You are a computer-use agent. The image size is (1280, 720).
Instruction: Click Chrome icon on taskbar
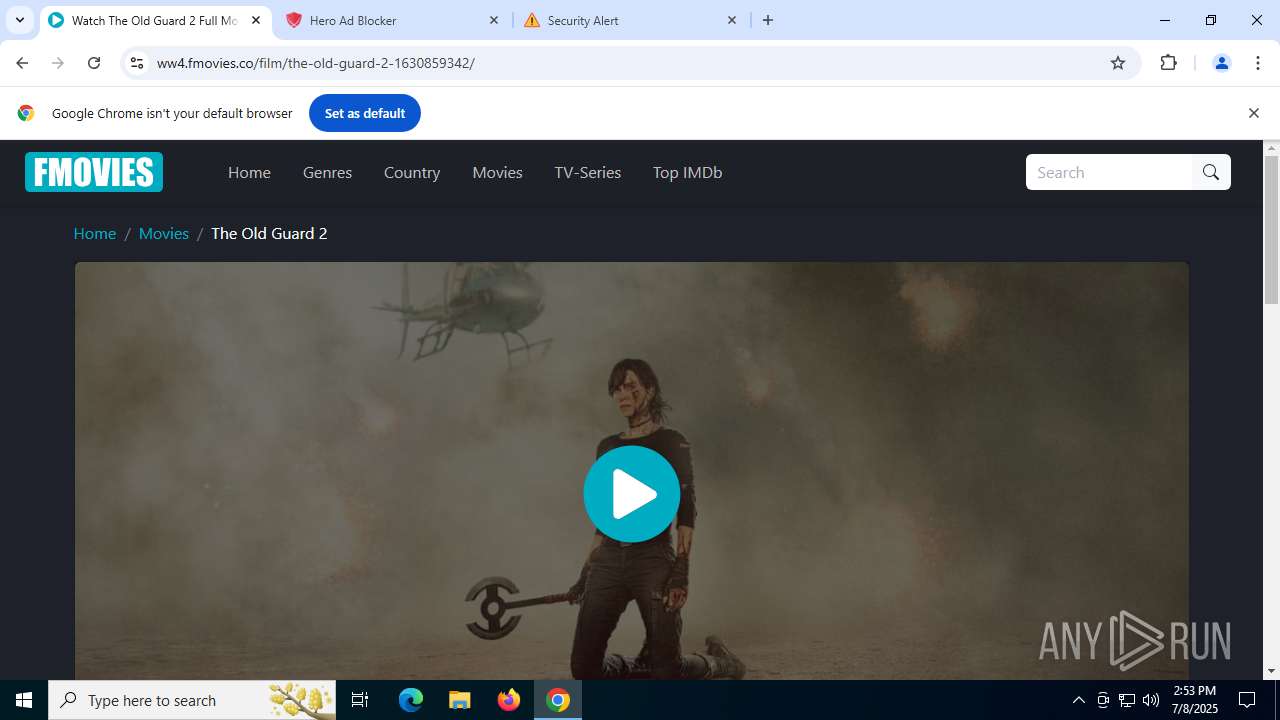558,700
